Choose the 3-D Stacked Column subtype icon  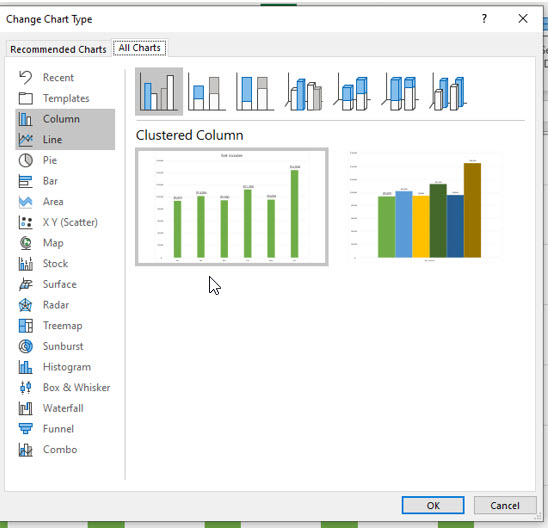pyautogui.click(x=352, y=92)
